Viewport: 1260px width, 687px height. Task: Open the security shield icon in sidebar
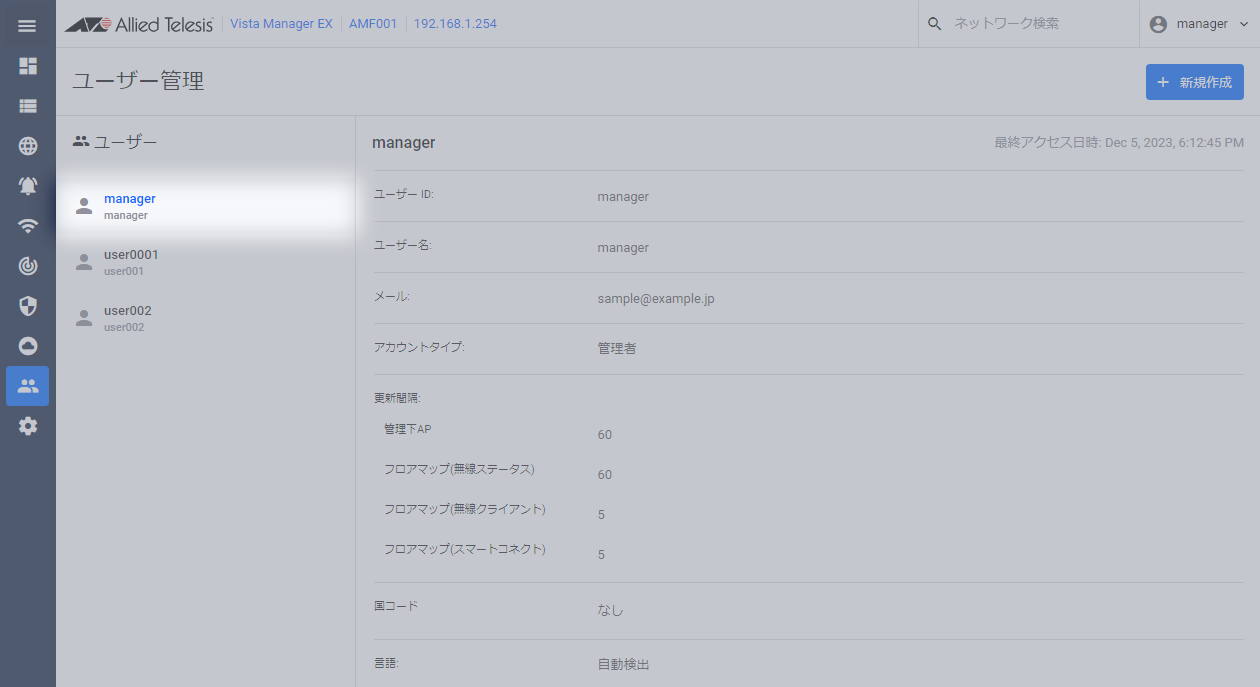pyautogui.click(x=28, y=306)
